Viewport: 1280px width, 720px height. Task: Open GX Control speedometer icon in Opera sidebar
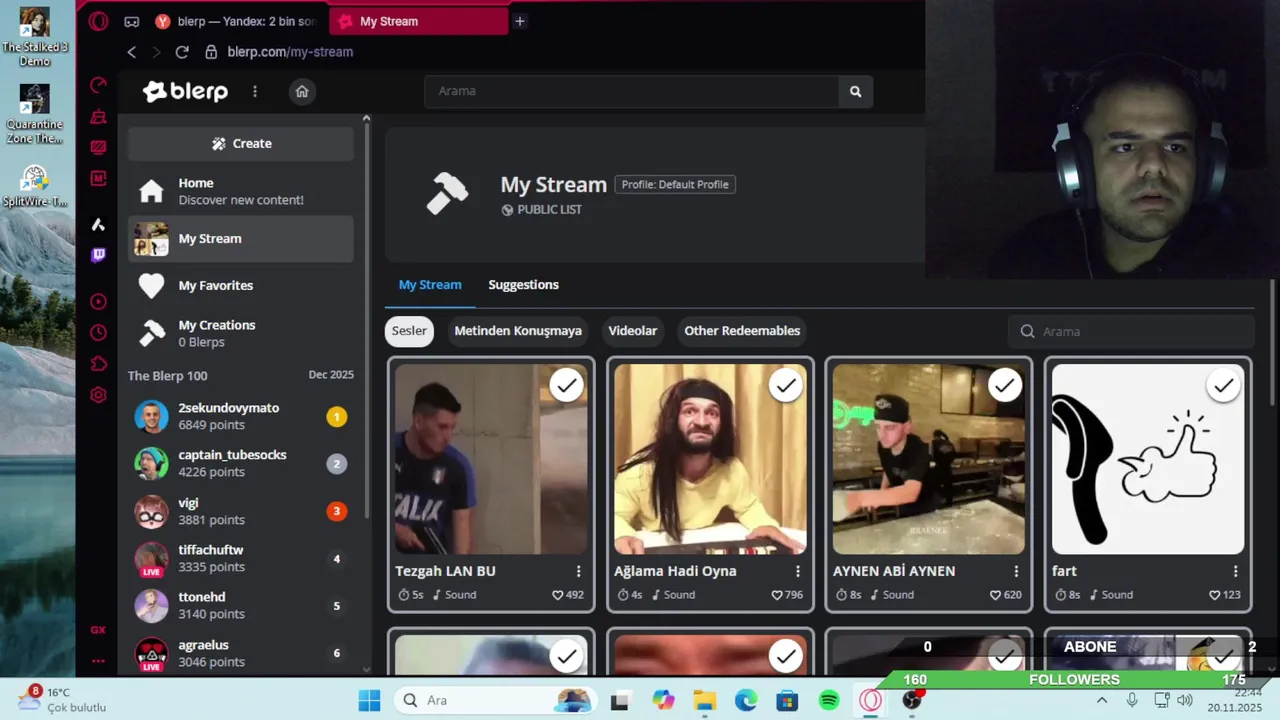[x=98, y=85]
